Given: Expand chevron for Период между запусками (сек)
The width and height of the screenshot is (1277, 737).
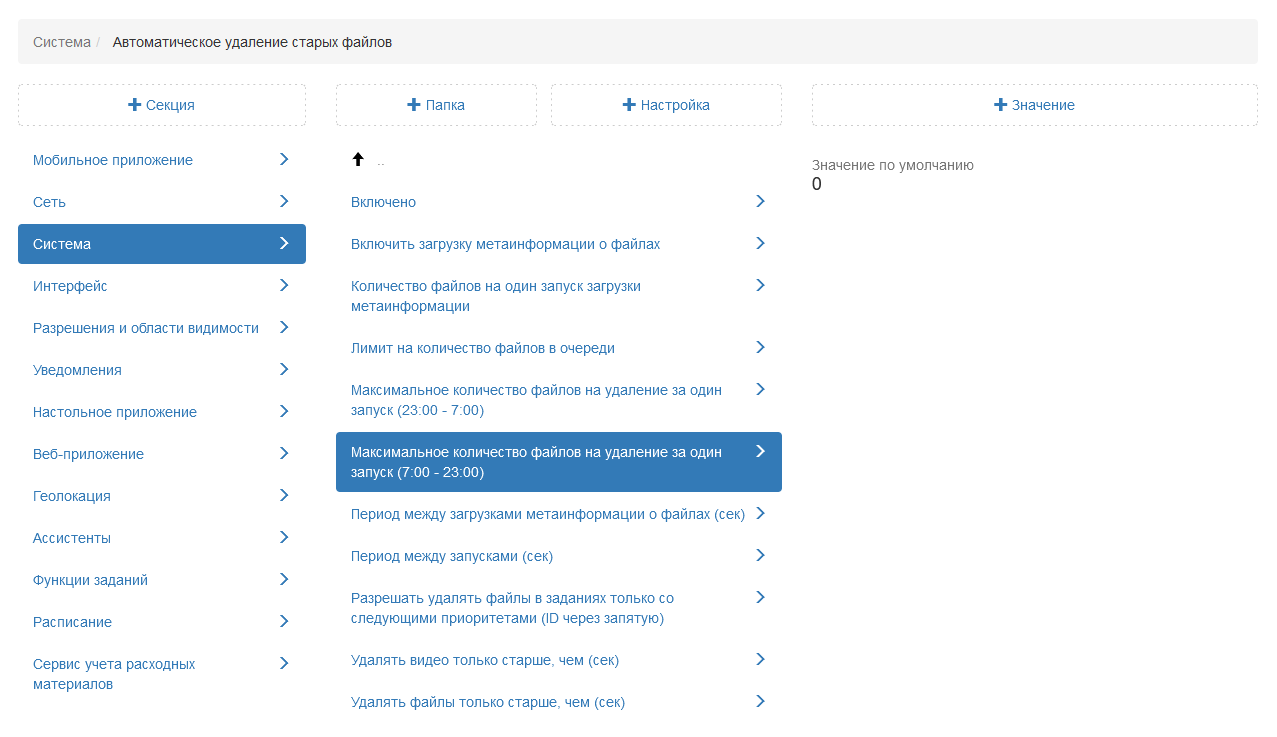Looking at the screenshot, I should tap(760, 555).
